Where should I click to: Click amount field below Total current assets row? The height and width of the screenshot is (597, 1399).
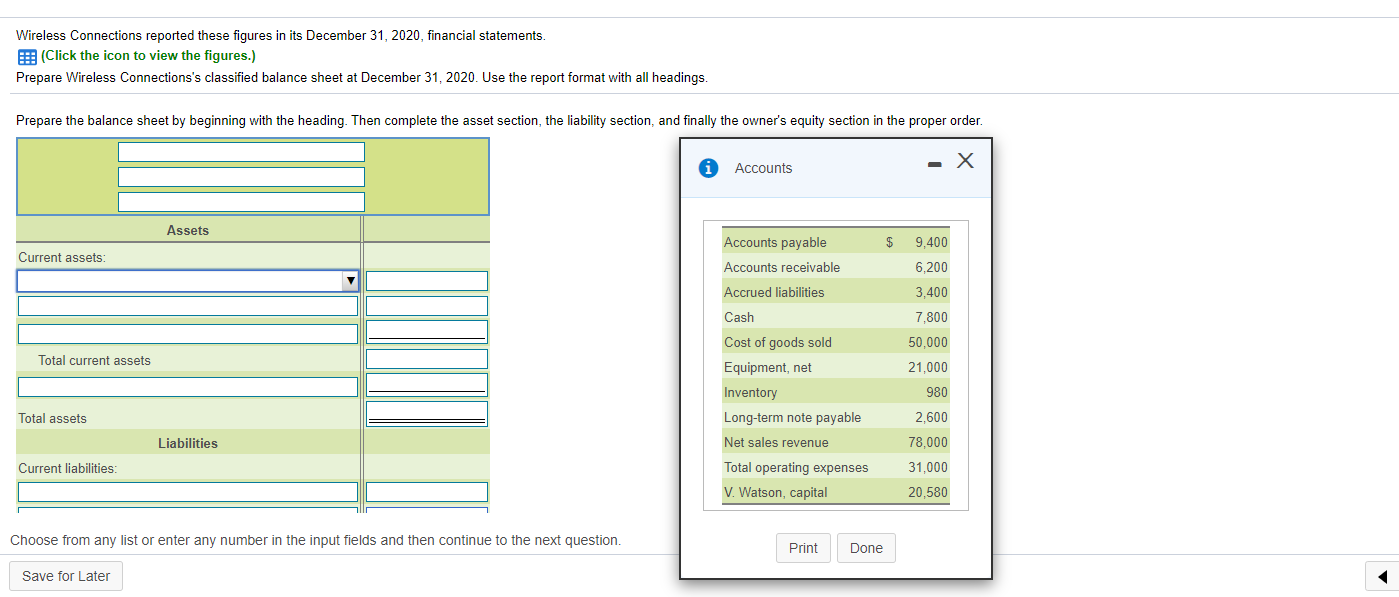pos(427,384)
